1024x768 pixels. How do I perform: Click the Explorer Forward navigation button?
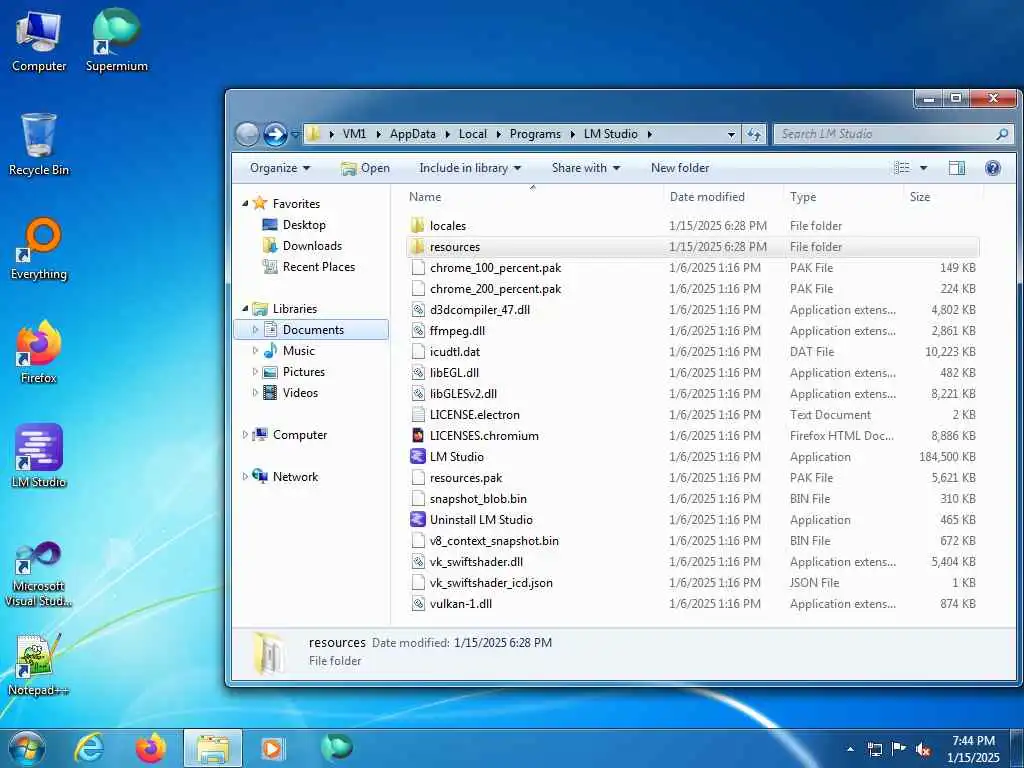(x=275, y=134)
